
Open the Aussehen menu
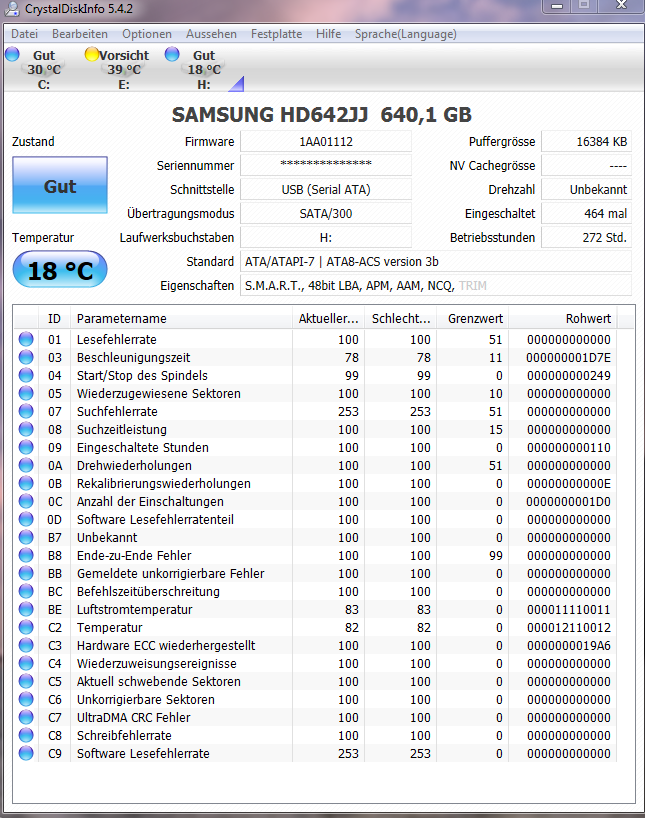click(211, 34)
